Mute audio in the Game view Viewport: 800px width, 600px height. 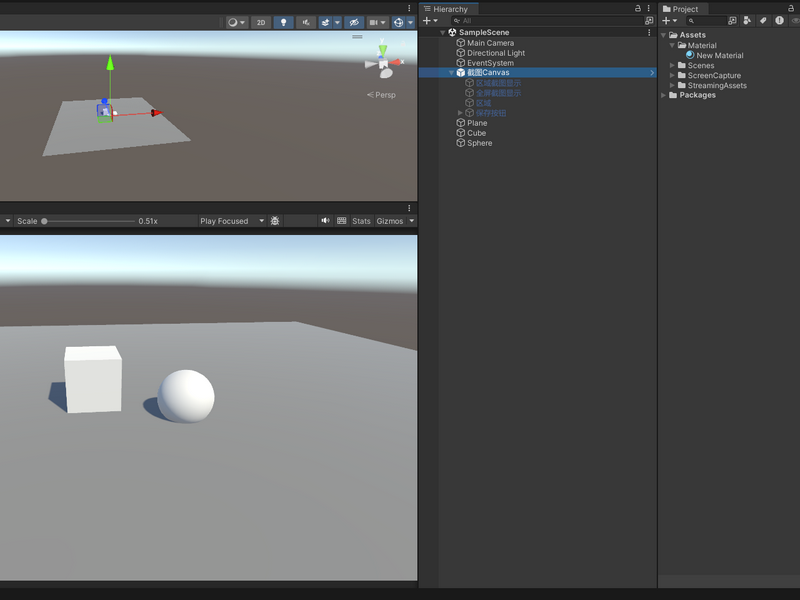click(x=326, y=221)
